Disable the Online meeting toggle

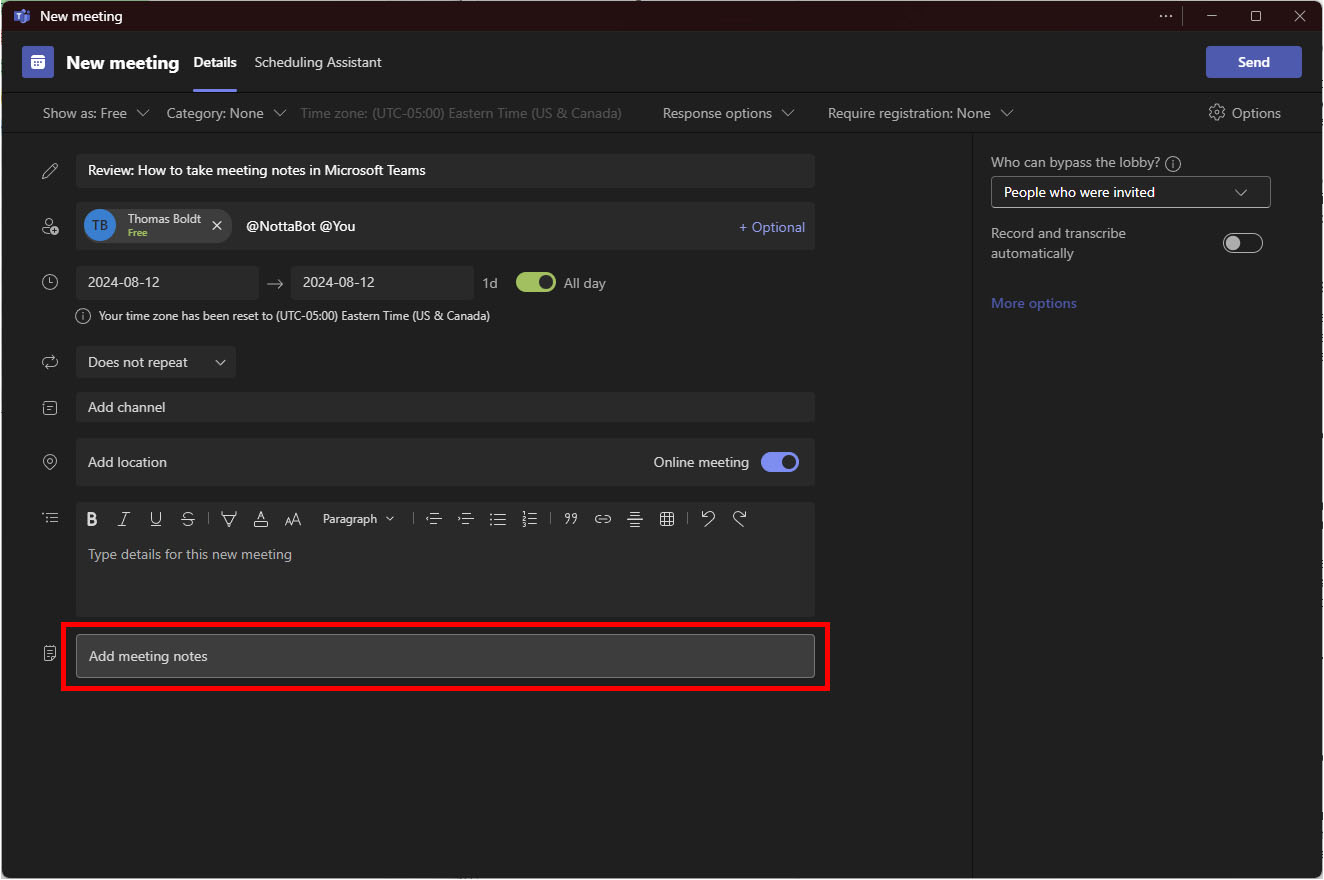(x=780, y=462)
